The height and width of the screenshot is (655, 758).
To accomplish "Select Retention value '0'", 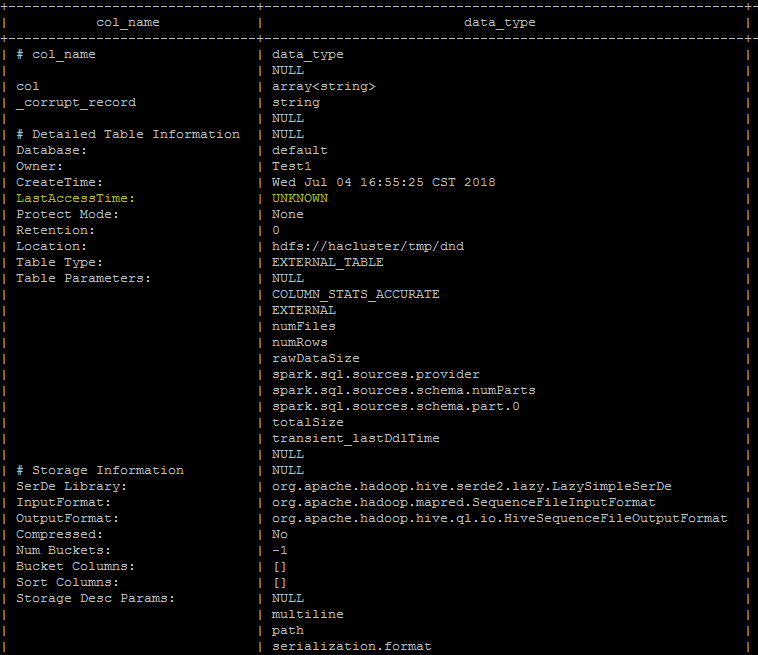I will point(276,230).
